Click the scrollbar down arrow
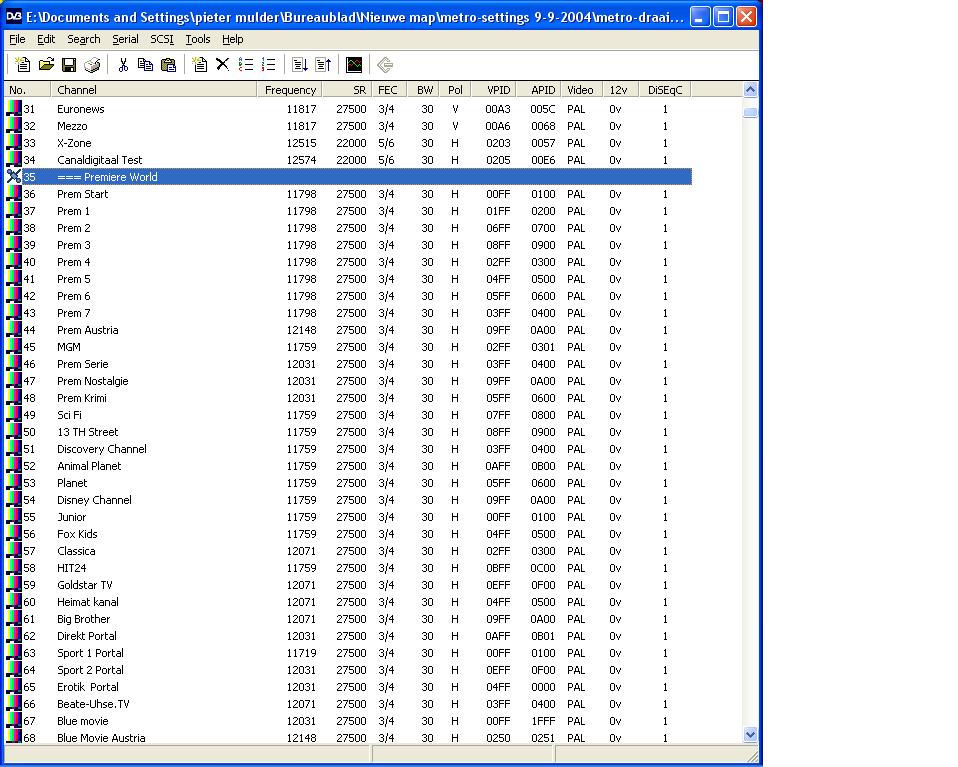958x767 pixels. click(750, 734)
